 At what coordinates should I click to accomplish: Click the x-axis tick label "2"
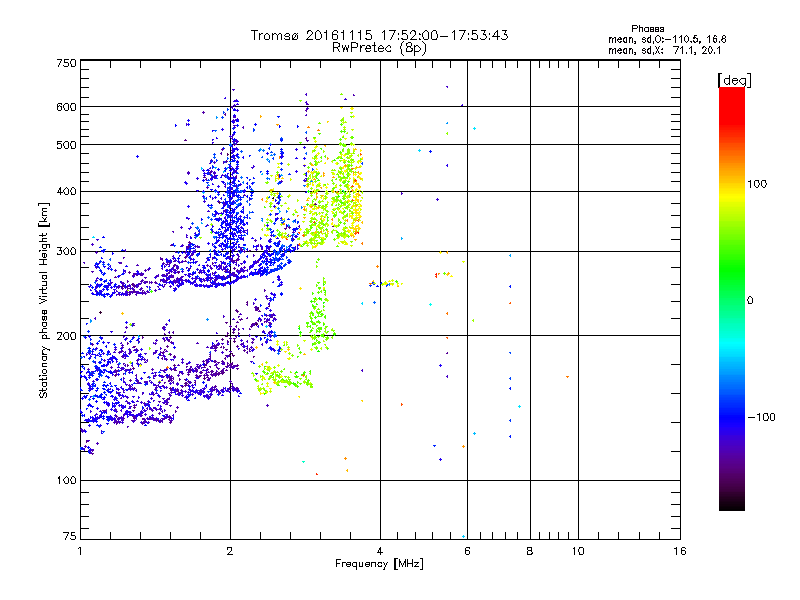click(230, 551)
